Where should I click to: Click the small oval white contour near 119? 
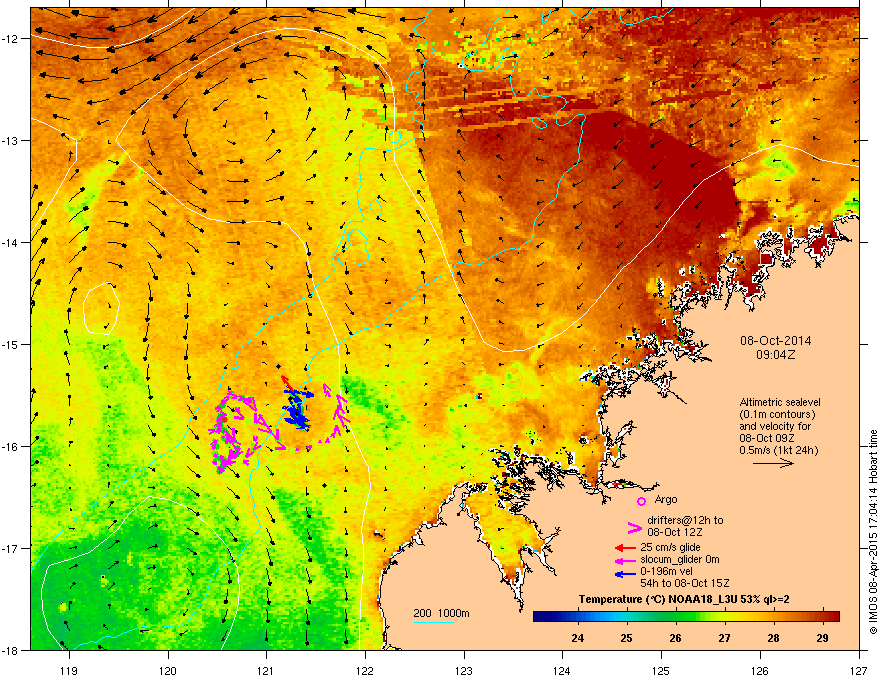(101, 309)
